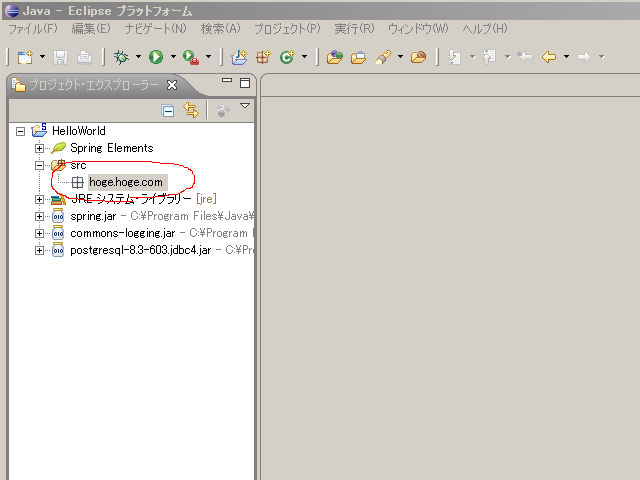Click the New file wizard icon

24,57
